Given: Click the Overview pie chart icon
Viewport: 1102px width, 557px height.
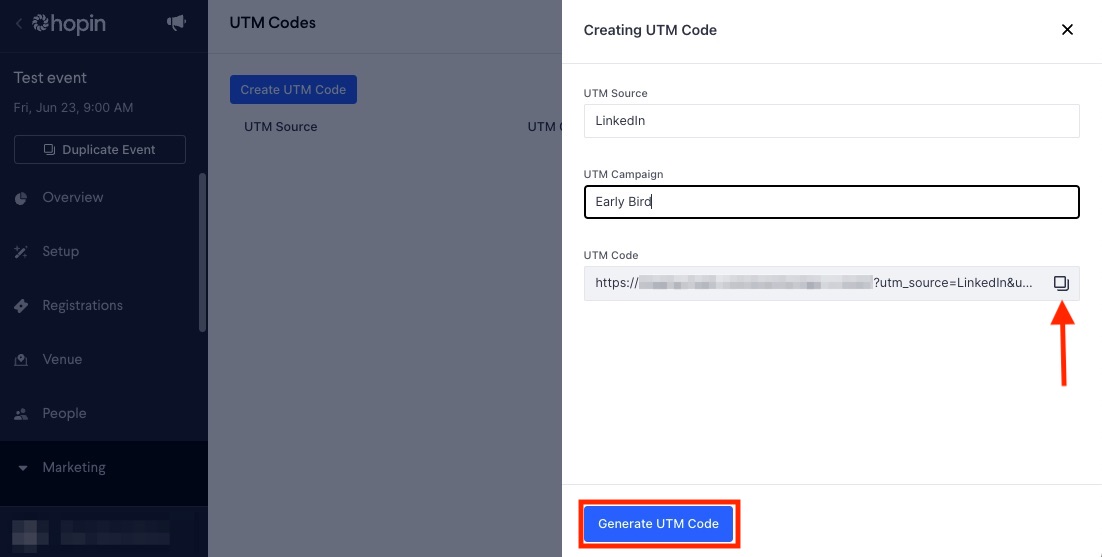Looking at the screenshot, I should tap(21, 198).
